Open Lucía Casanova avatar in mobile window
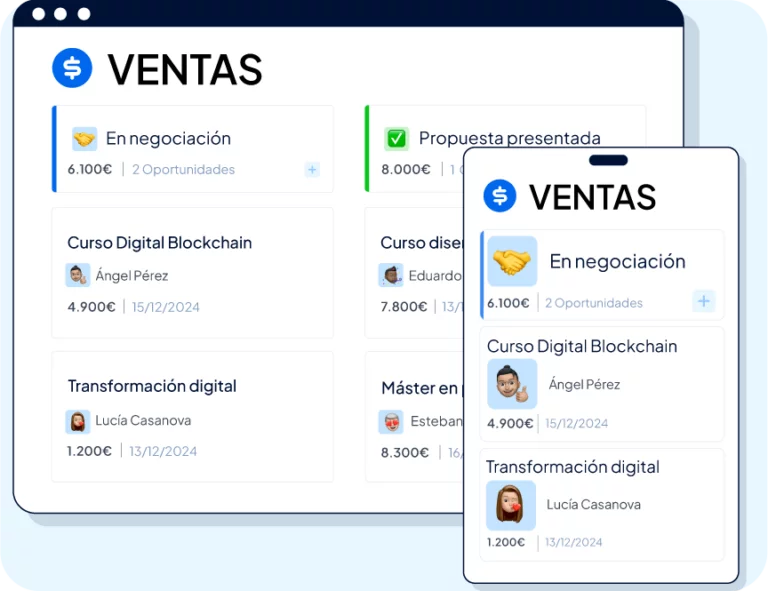Image resolution: width=768 pixels, height=591 pixels. pos(511,505)
